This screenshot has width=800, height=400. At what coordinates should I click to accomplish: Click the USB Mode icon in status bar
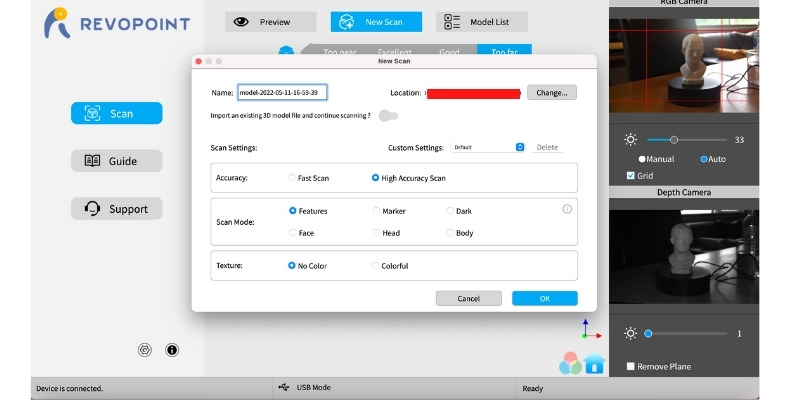[x=284, y=387]
